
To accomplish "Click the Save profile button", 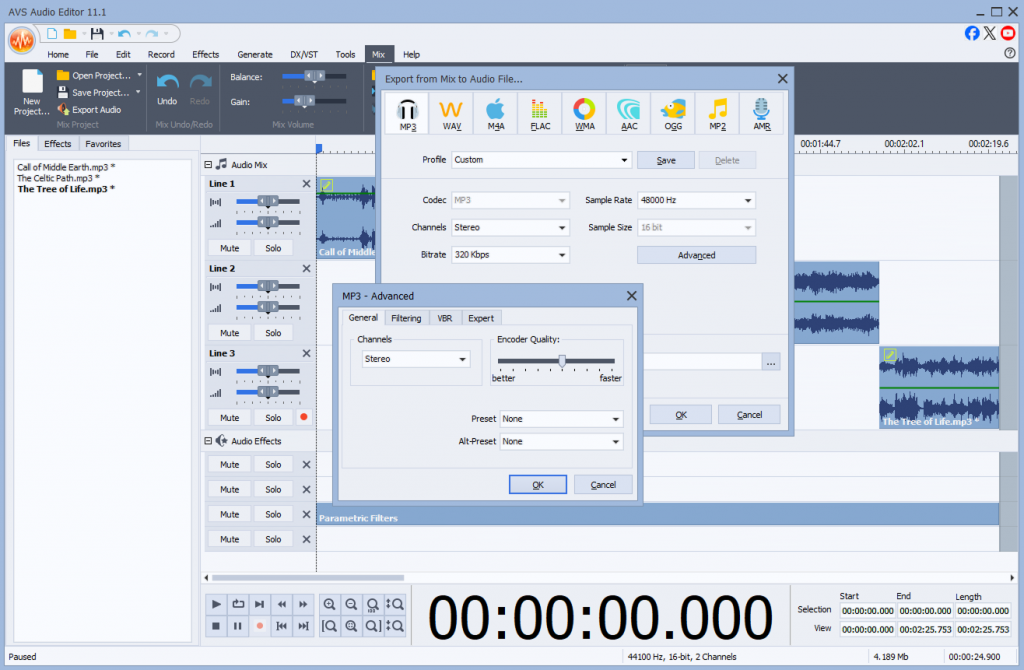I will (666, 160).
